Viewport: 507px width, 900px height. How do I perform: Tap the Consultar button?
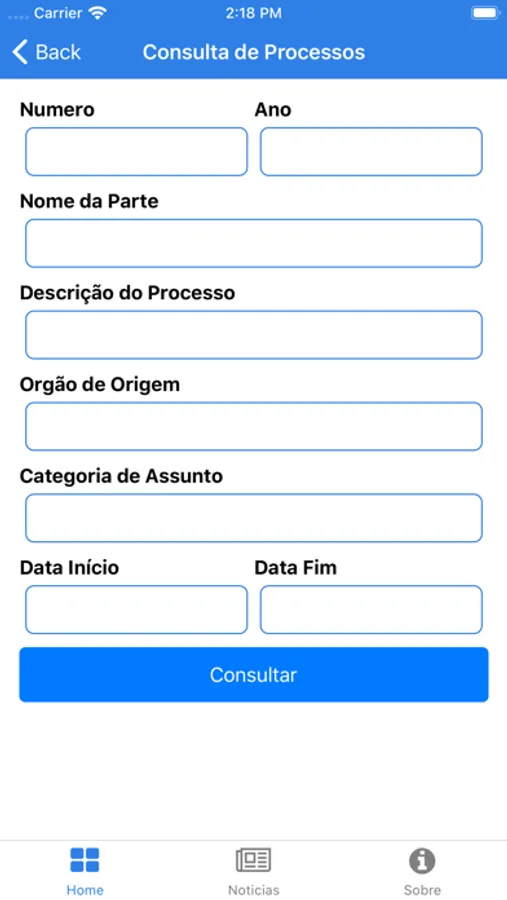pos(254,674)
